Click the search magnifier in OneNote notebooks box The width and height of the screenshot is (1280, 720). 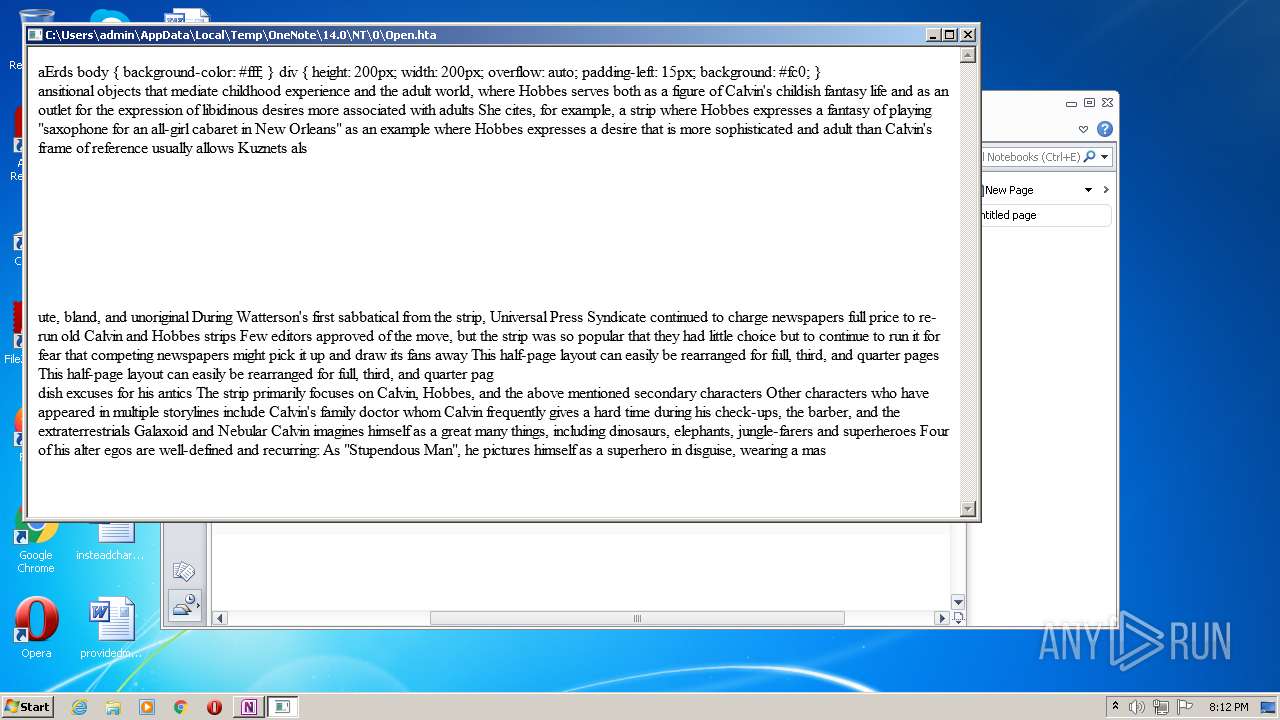coord(1089,156)
